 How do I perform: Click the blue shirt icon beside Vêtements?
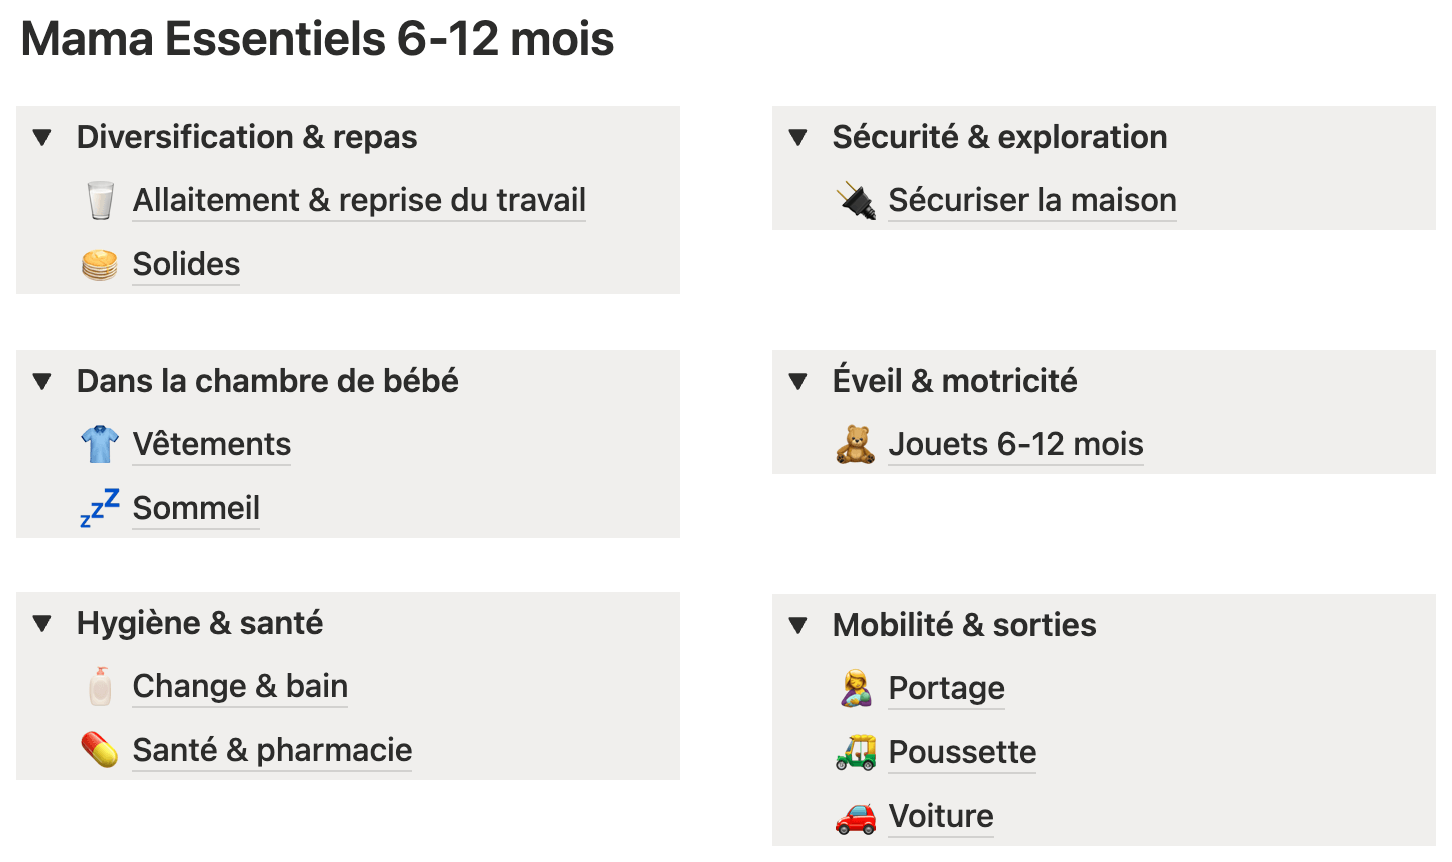[100, 445]
